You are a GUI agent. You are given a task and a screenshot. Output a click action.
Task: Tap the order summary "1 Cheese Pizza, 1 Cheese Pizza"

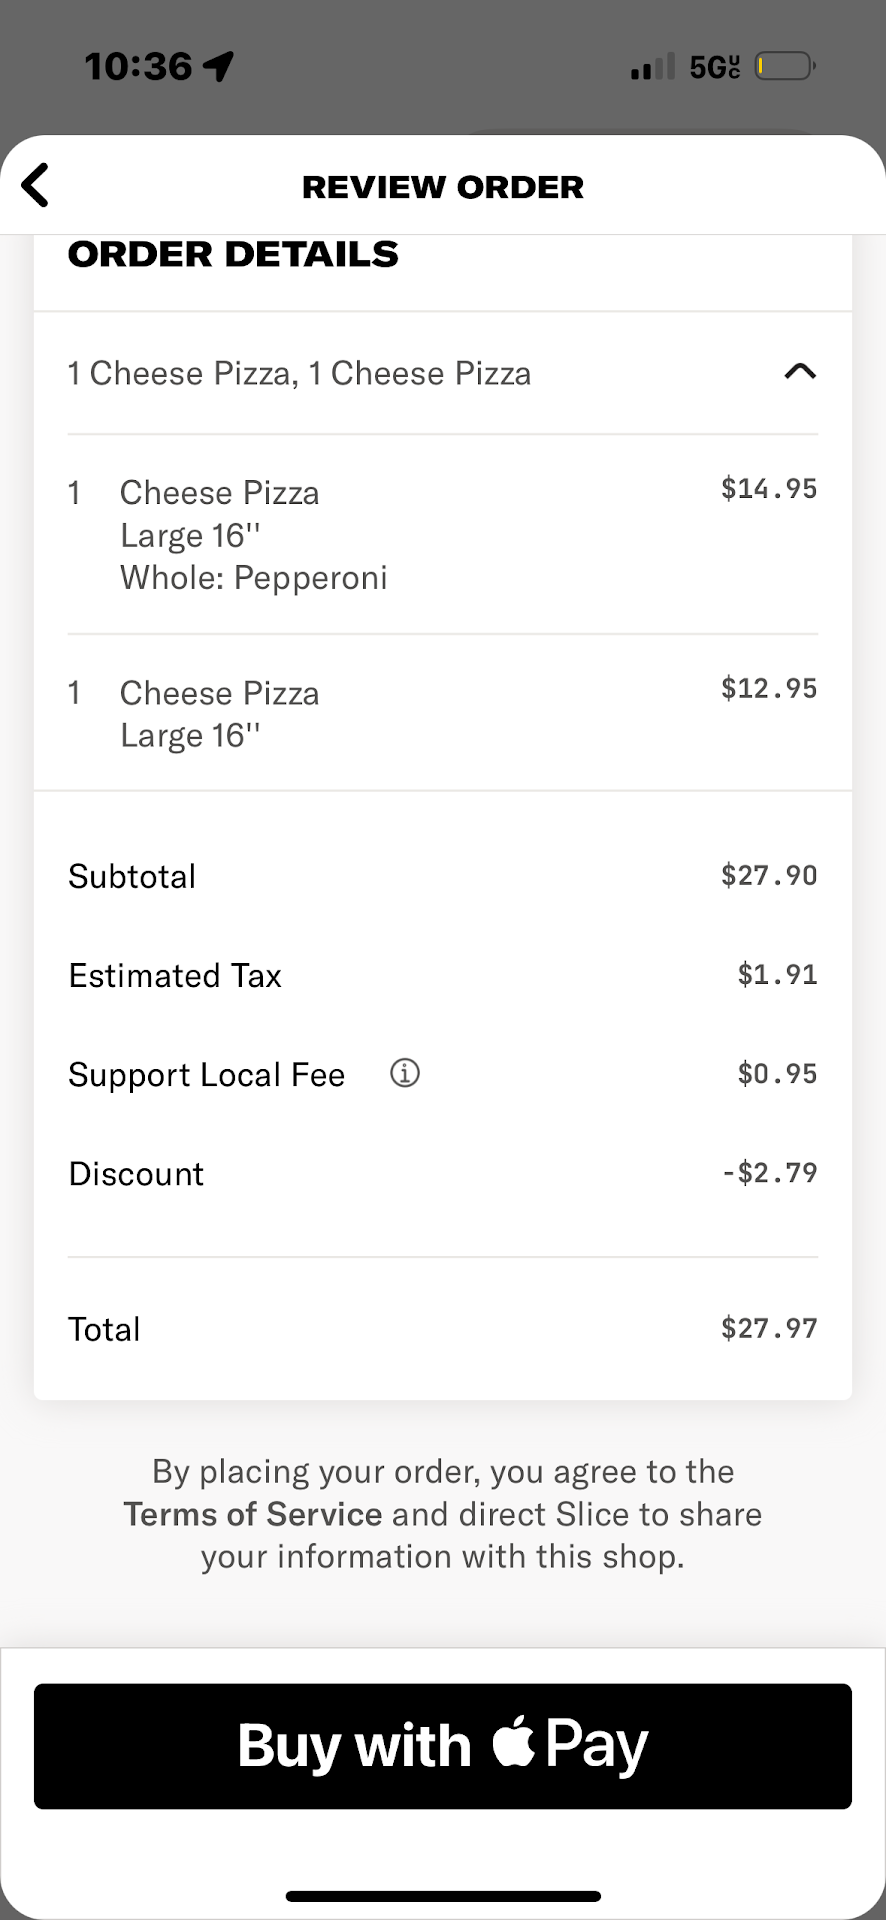(299, 373)
